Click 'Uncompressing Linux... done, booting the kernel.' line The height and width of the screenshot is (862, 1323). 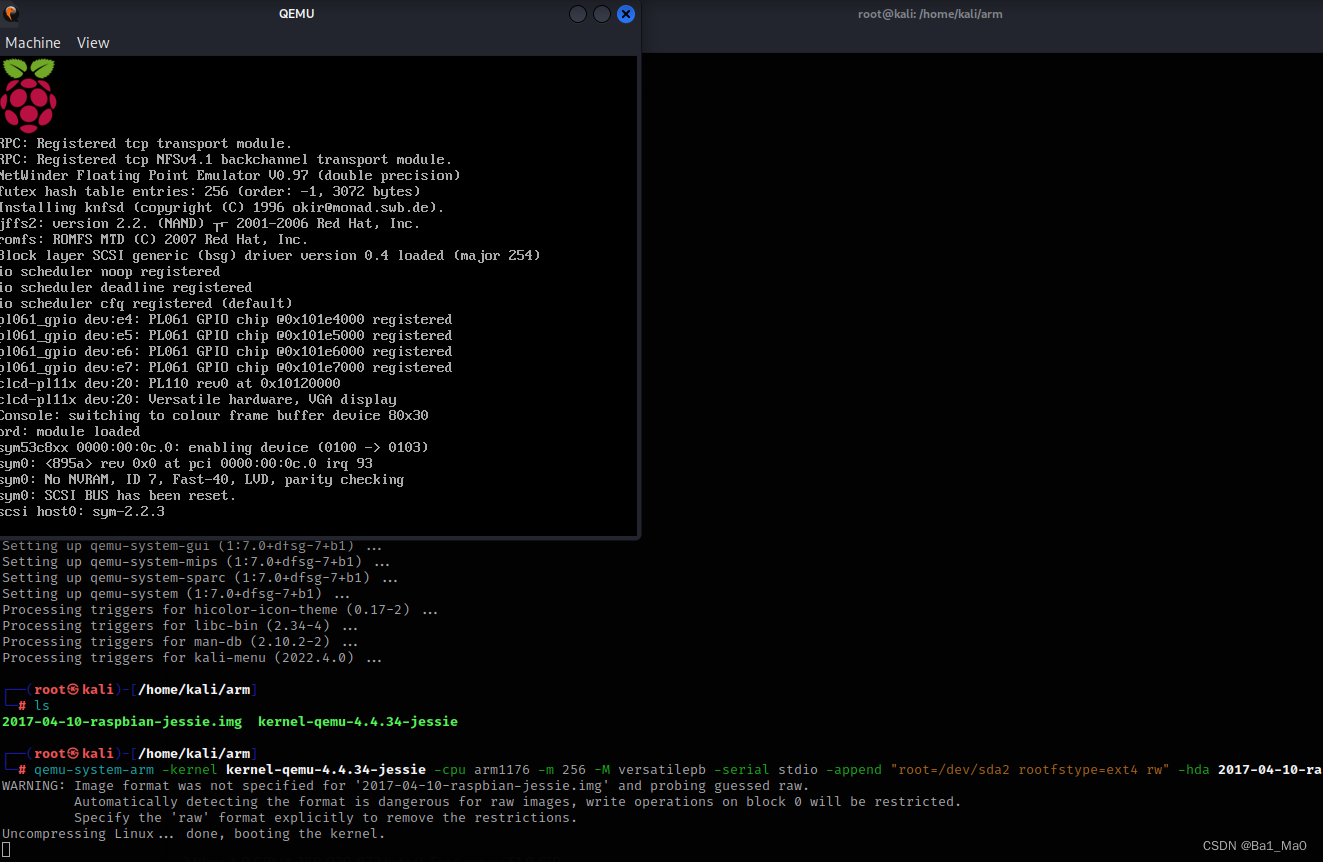tap(193, 834)
